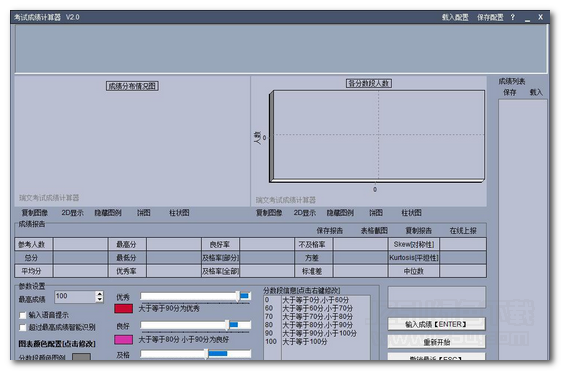Switch 成绩分布情况图 to 饼图
561x371 pixels.
(x=143, y=213)
